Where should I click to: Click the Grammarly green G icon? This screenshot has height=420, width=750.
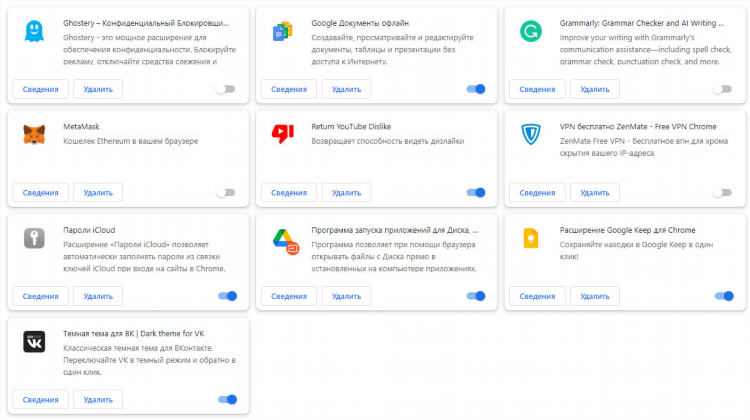coord(530,31)
